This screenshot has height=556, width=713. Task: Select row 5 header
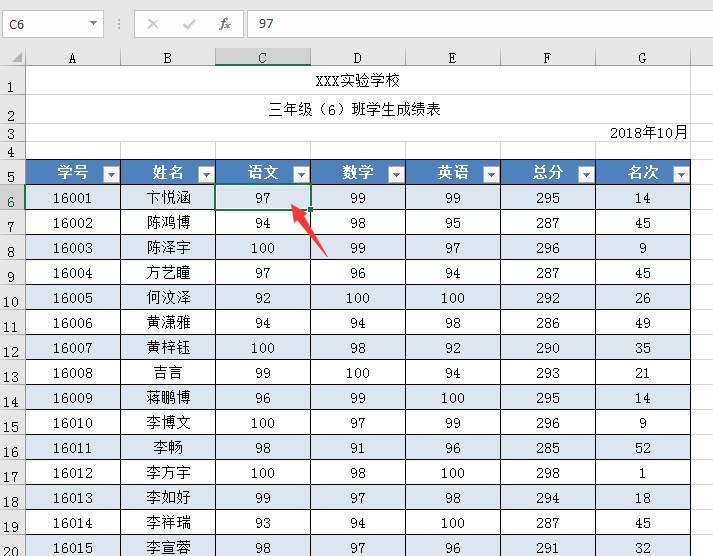[x=12, y=173]
